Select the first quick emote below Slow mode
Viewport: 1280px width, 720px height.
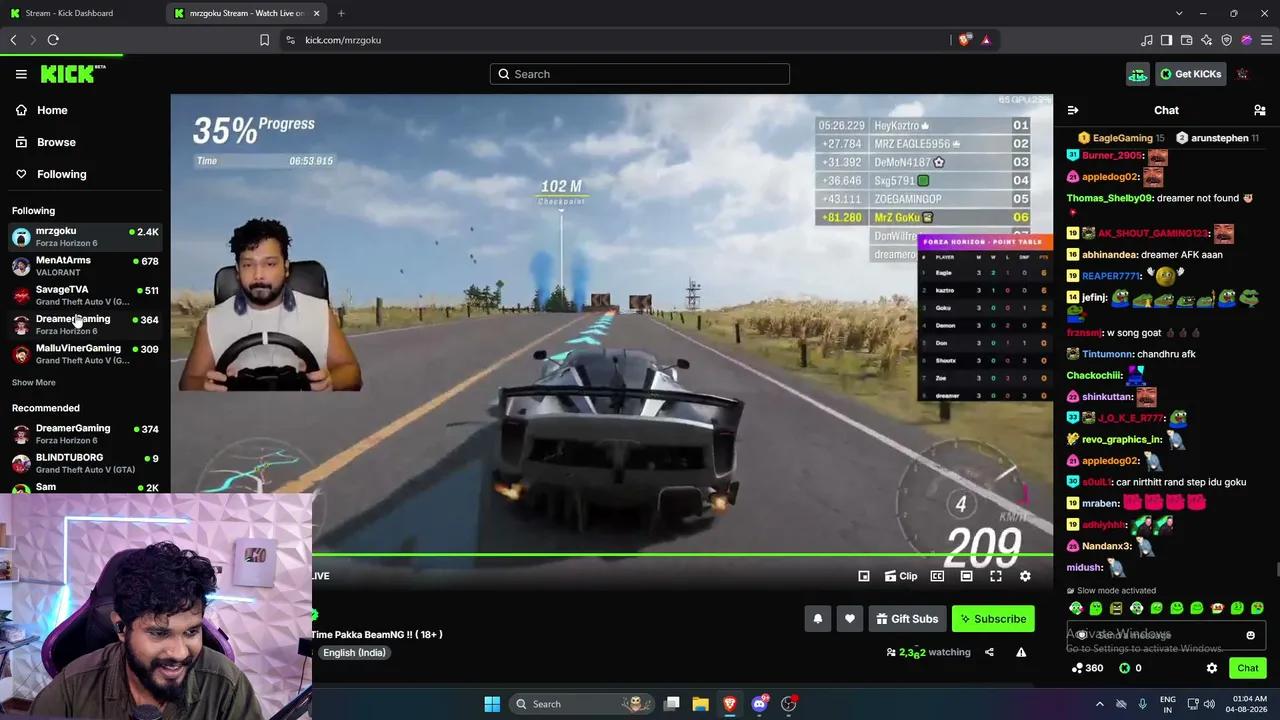pos(1076,608)
